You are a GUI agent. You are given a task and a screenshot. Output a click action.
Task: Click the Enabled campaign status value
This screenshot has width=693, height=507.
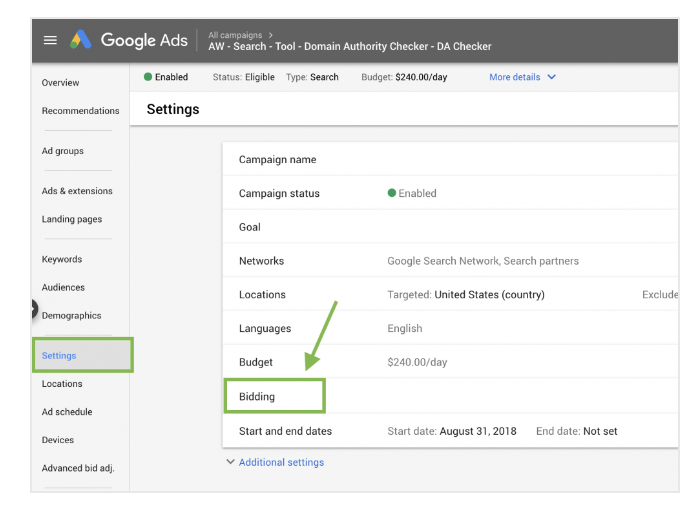(412, 193)
